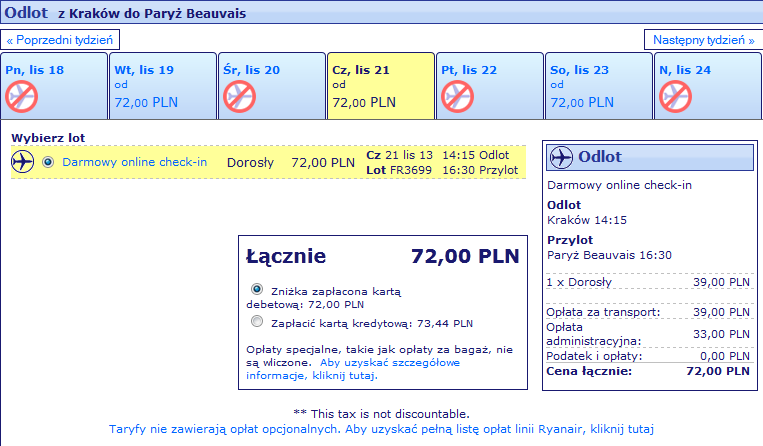
Task: Click 72,00 PLN price on Wt, lis 19
Action: pyautogui.click(x=146, y=103)
